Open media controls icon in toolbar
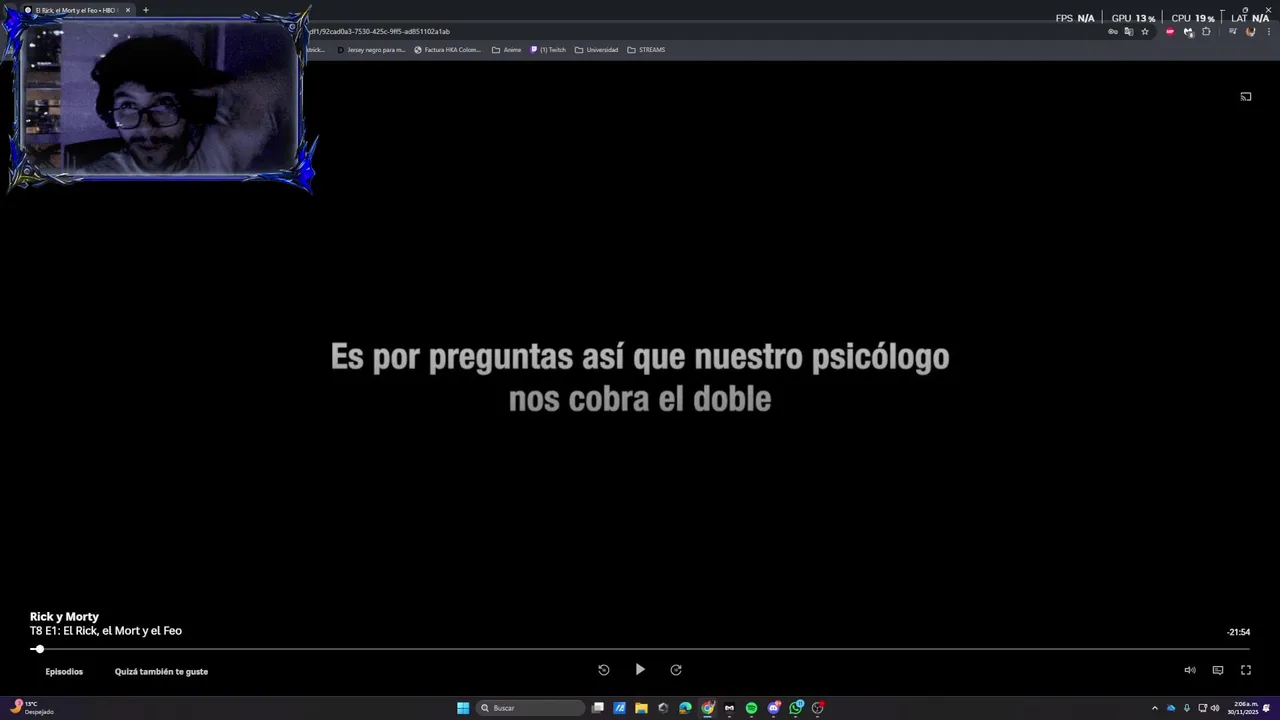The image size is (1280, 720). coord(1232,32)
